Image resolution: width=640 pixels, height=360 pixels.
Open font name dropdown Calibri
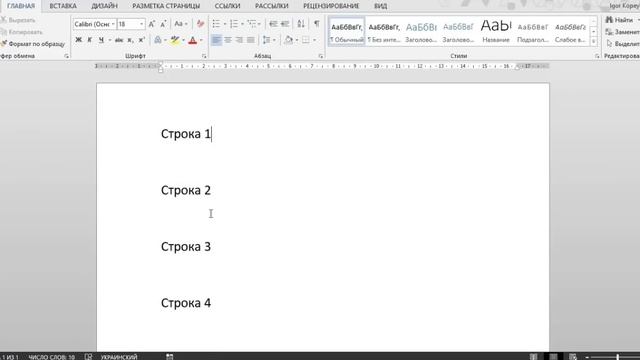[x=113, y=24]
